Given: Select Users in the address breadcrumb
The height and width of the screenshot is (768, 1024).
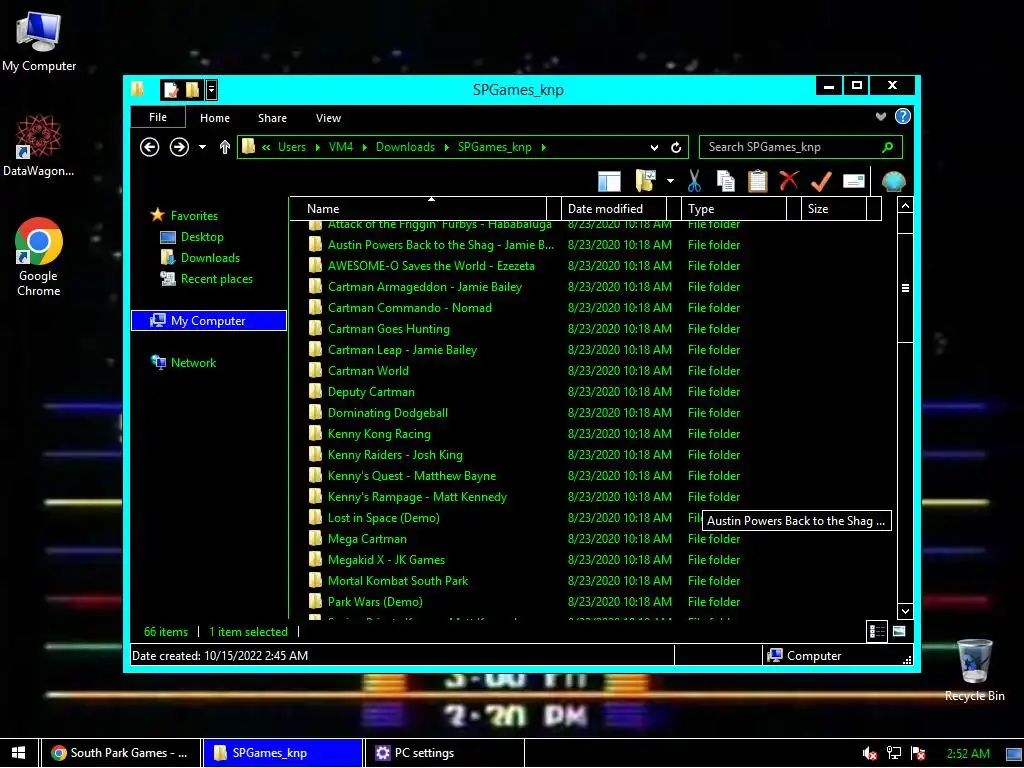Looking at the screenshot, I should [292, 147].
